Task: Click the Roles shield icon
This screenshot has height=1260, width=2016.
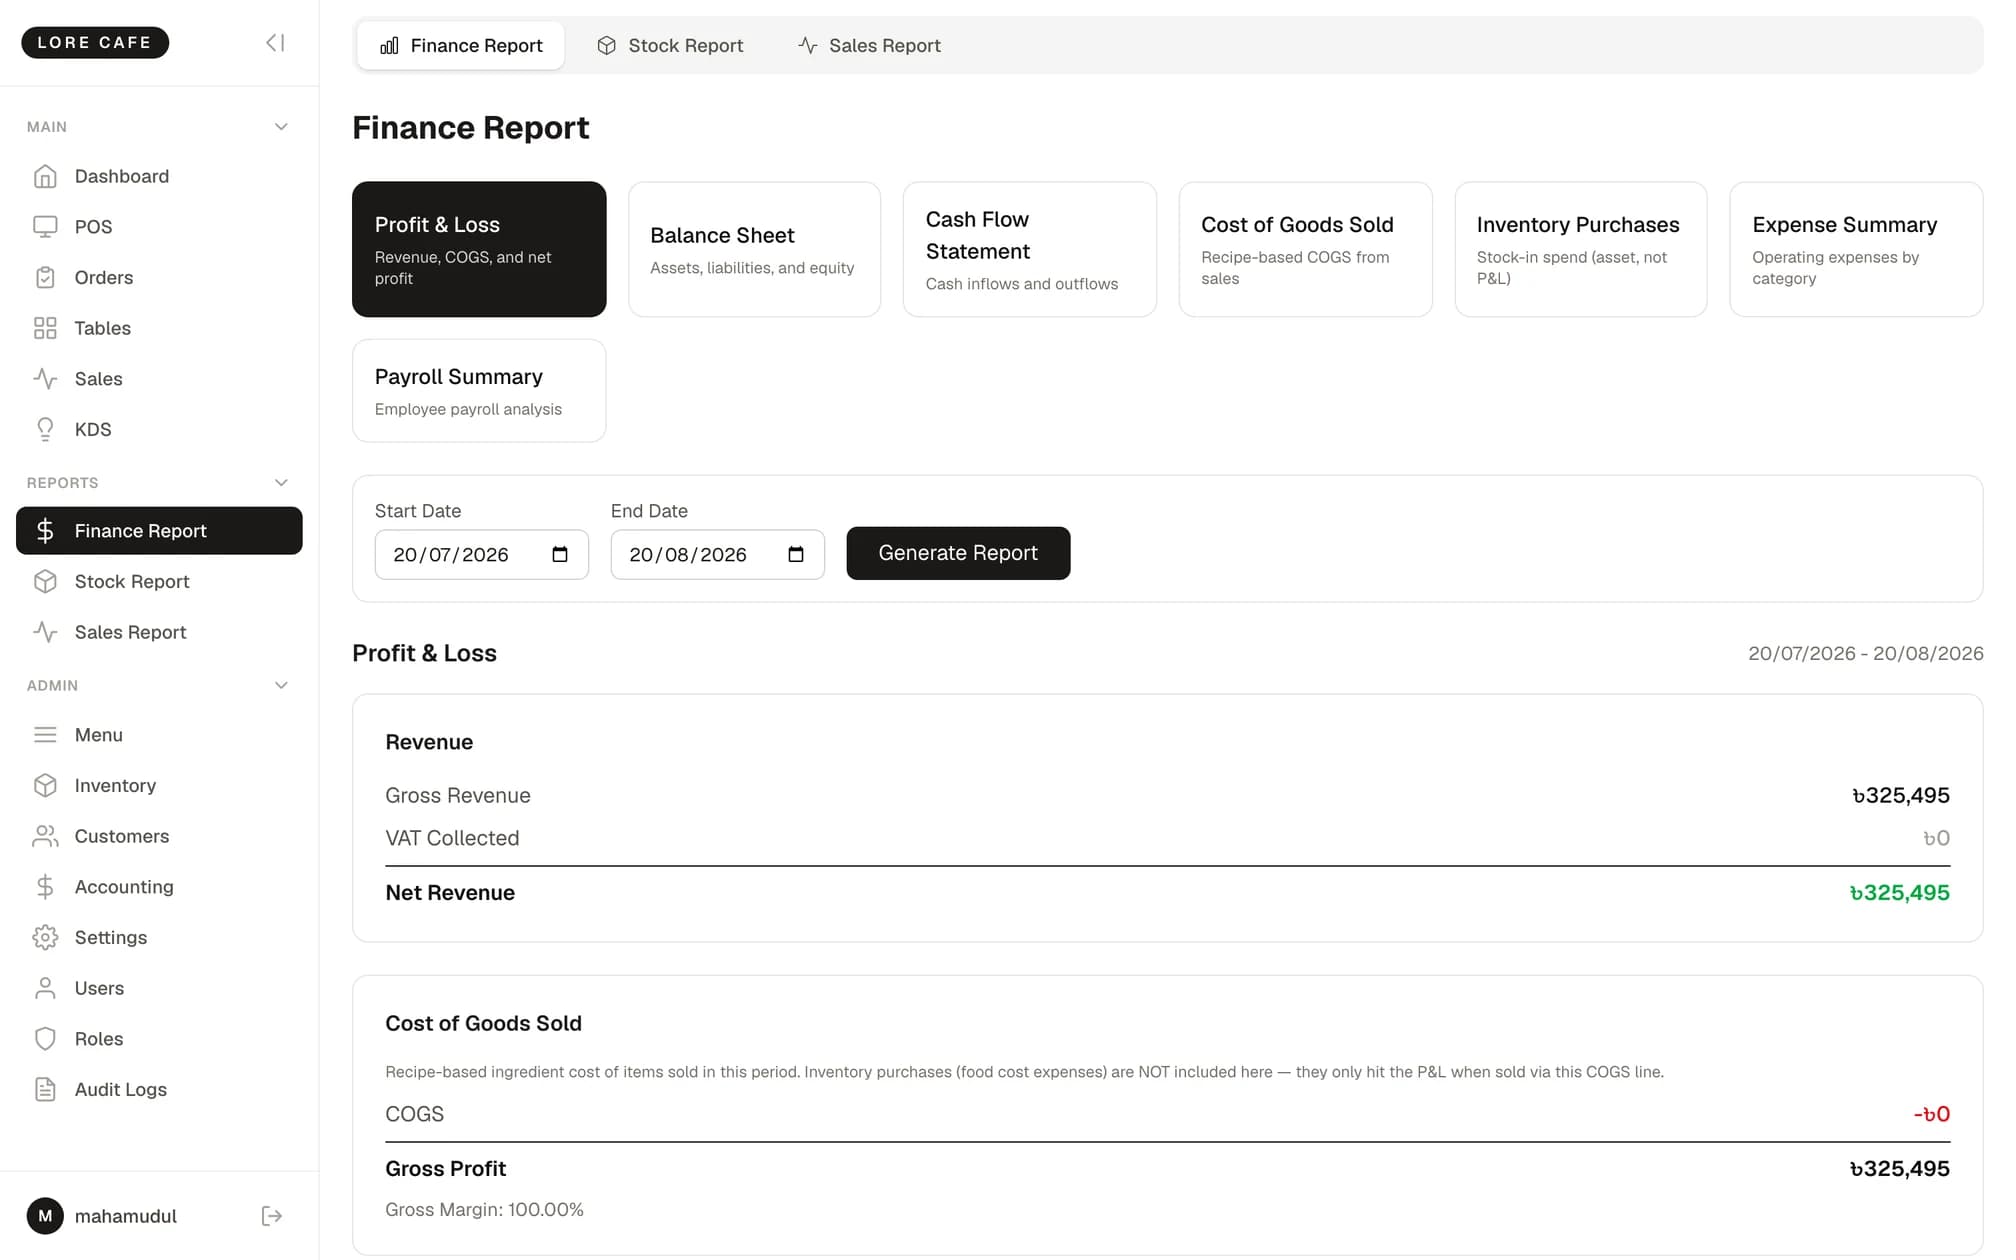Action: 45,1039
